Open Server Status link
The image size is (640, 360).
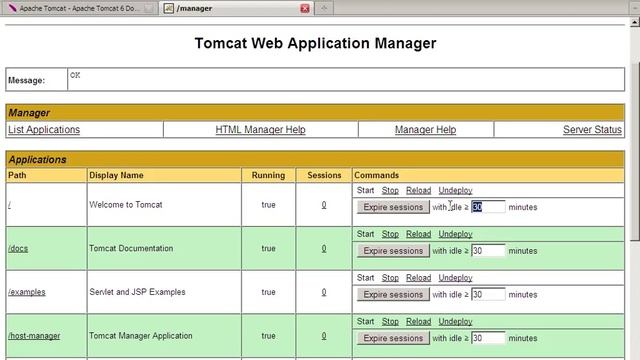click(592, 130)
